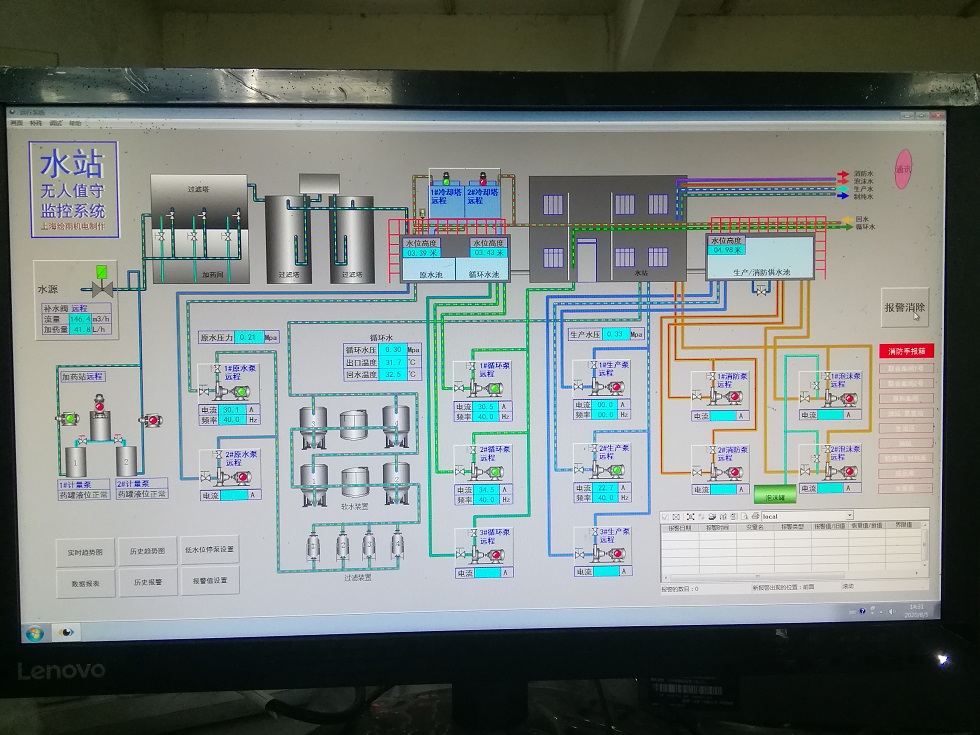Viewport: 980px width, 735px height.
Task: Open the 历史趋势图 history trend chart
Action: coord(148,551)
